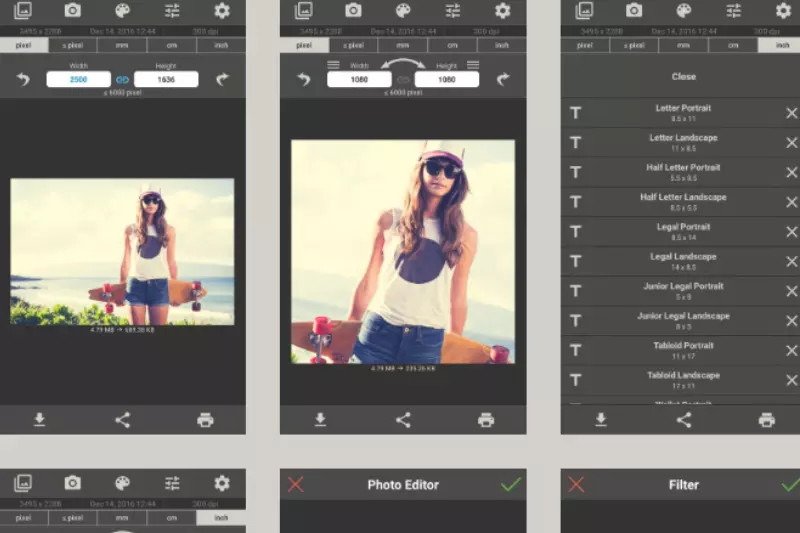
Task: Select ≤pixel tab on square 1080 screen
Action: coord(353,45)
